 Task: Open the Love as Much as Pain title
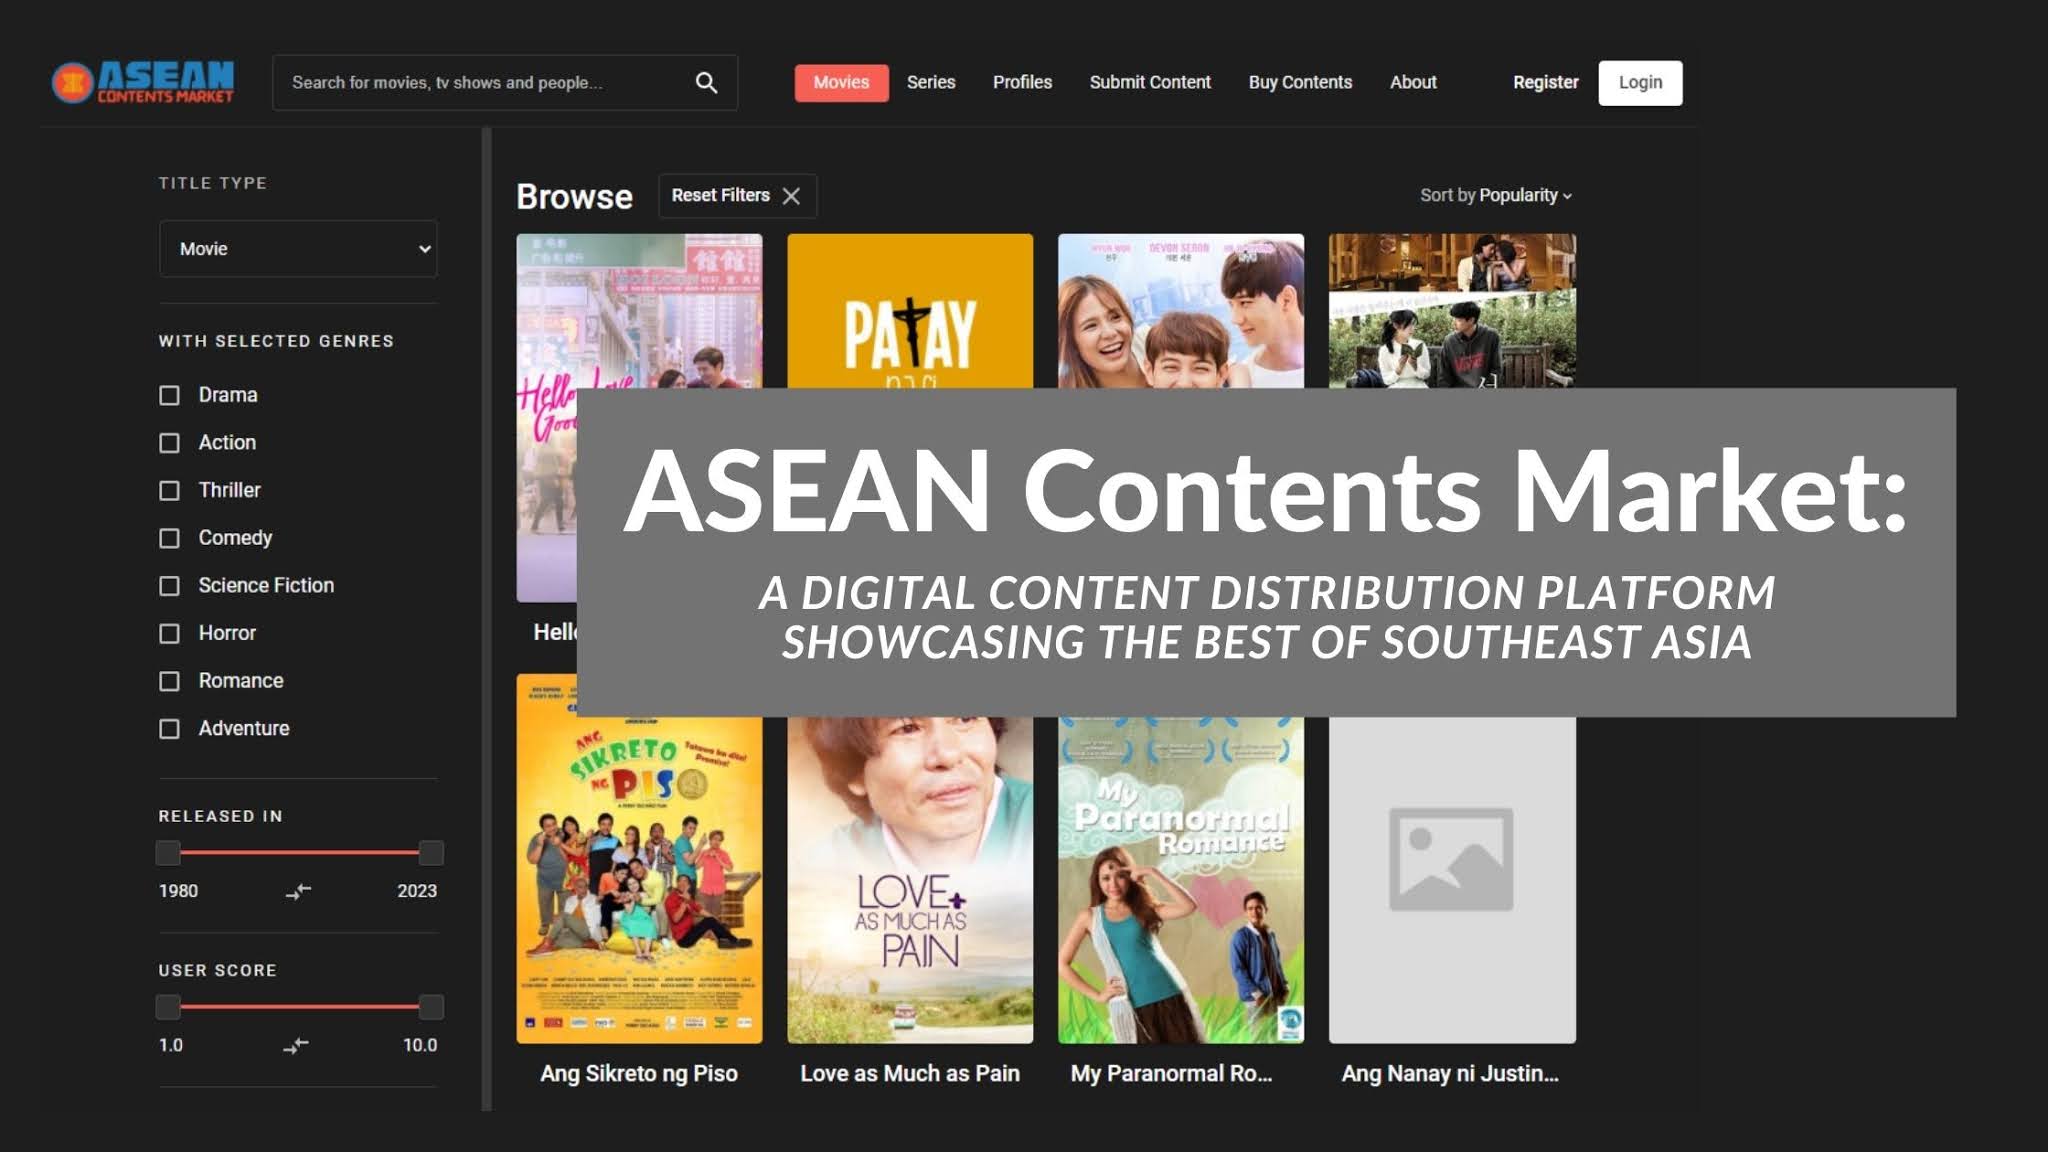[910, 1074]
